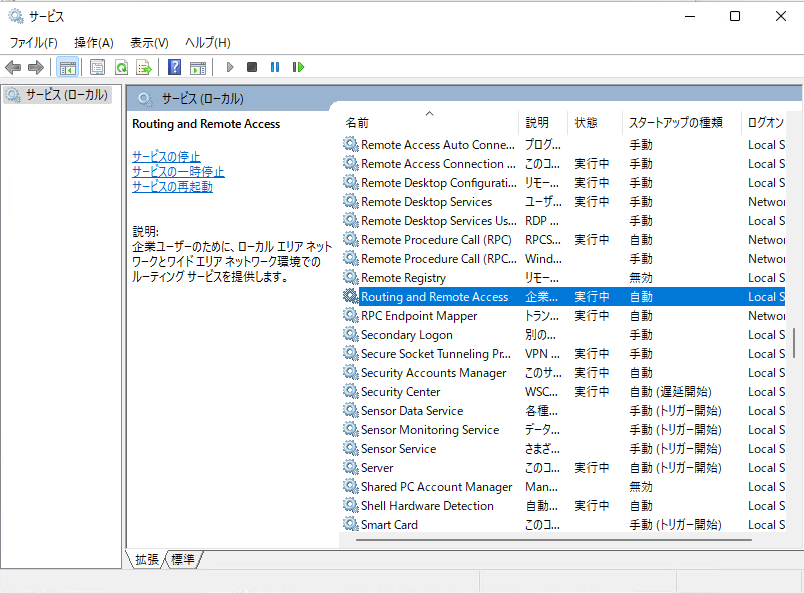Click the Back arrow toolbar icon

[x=13, y=67]
